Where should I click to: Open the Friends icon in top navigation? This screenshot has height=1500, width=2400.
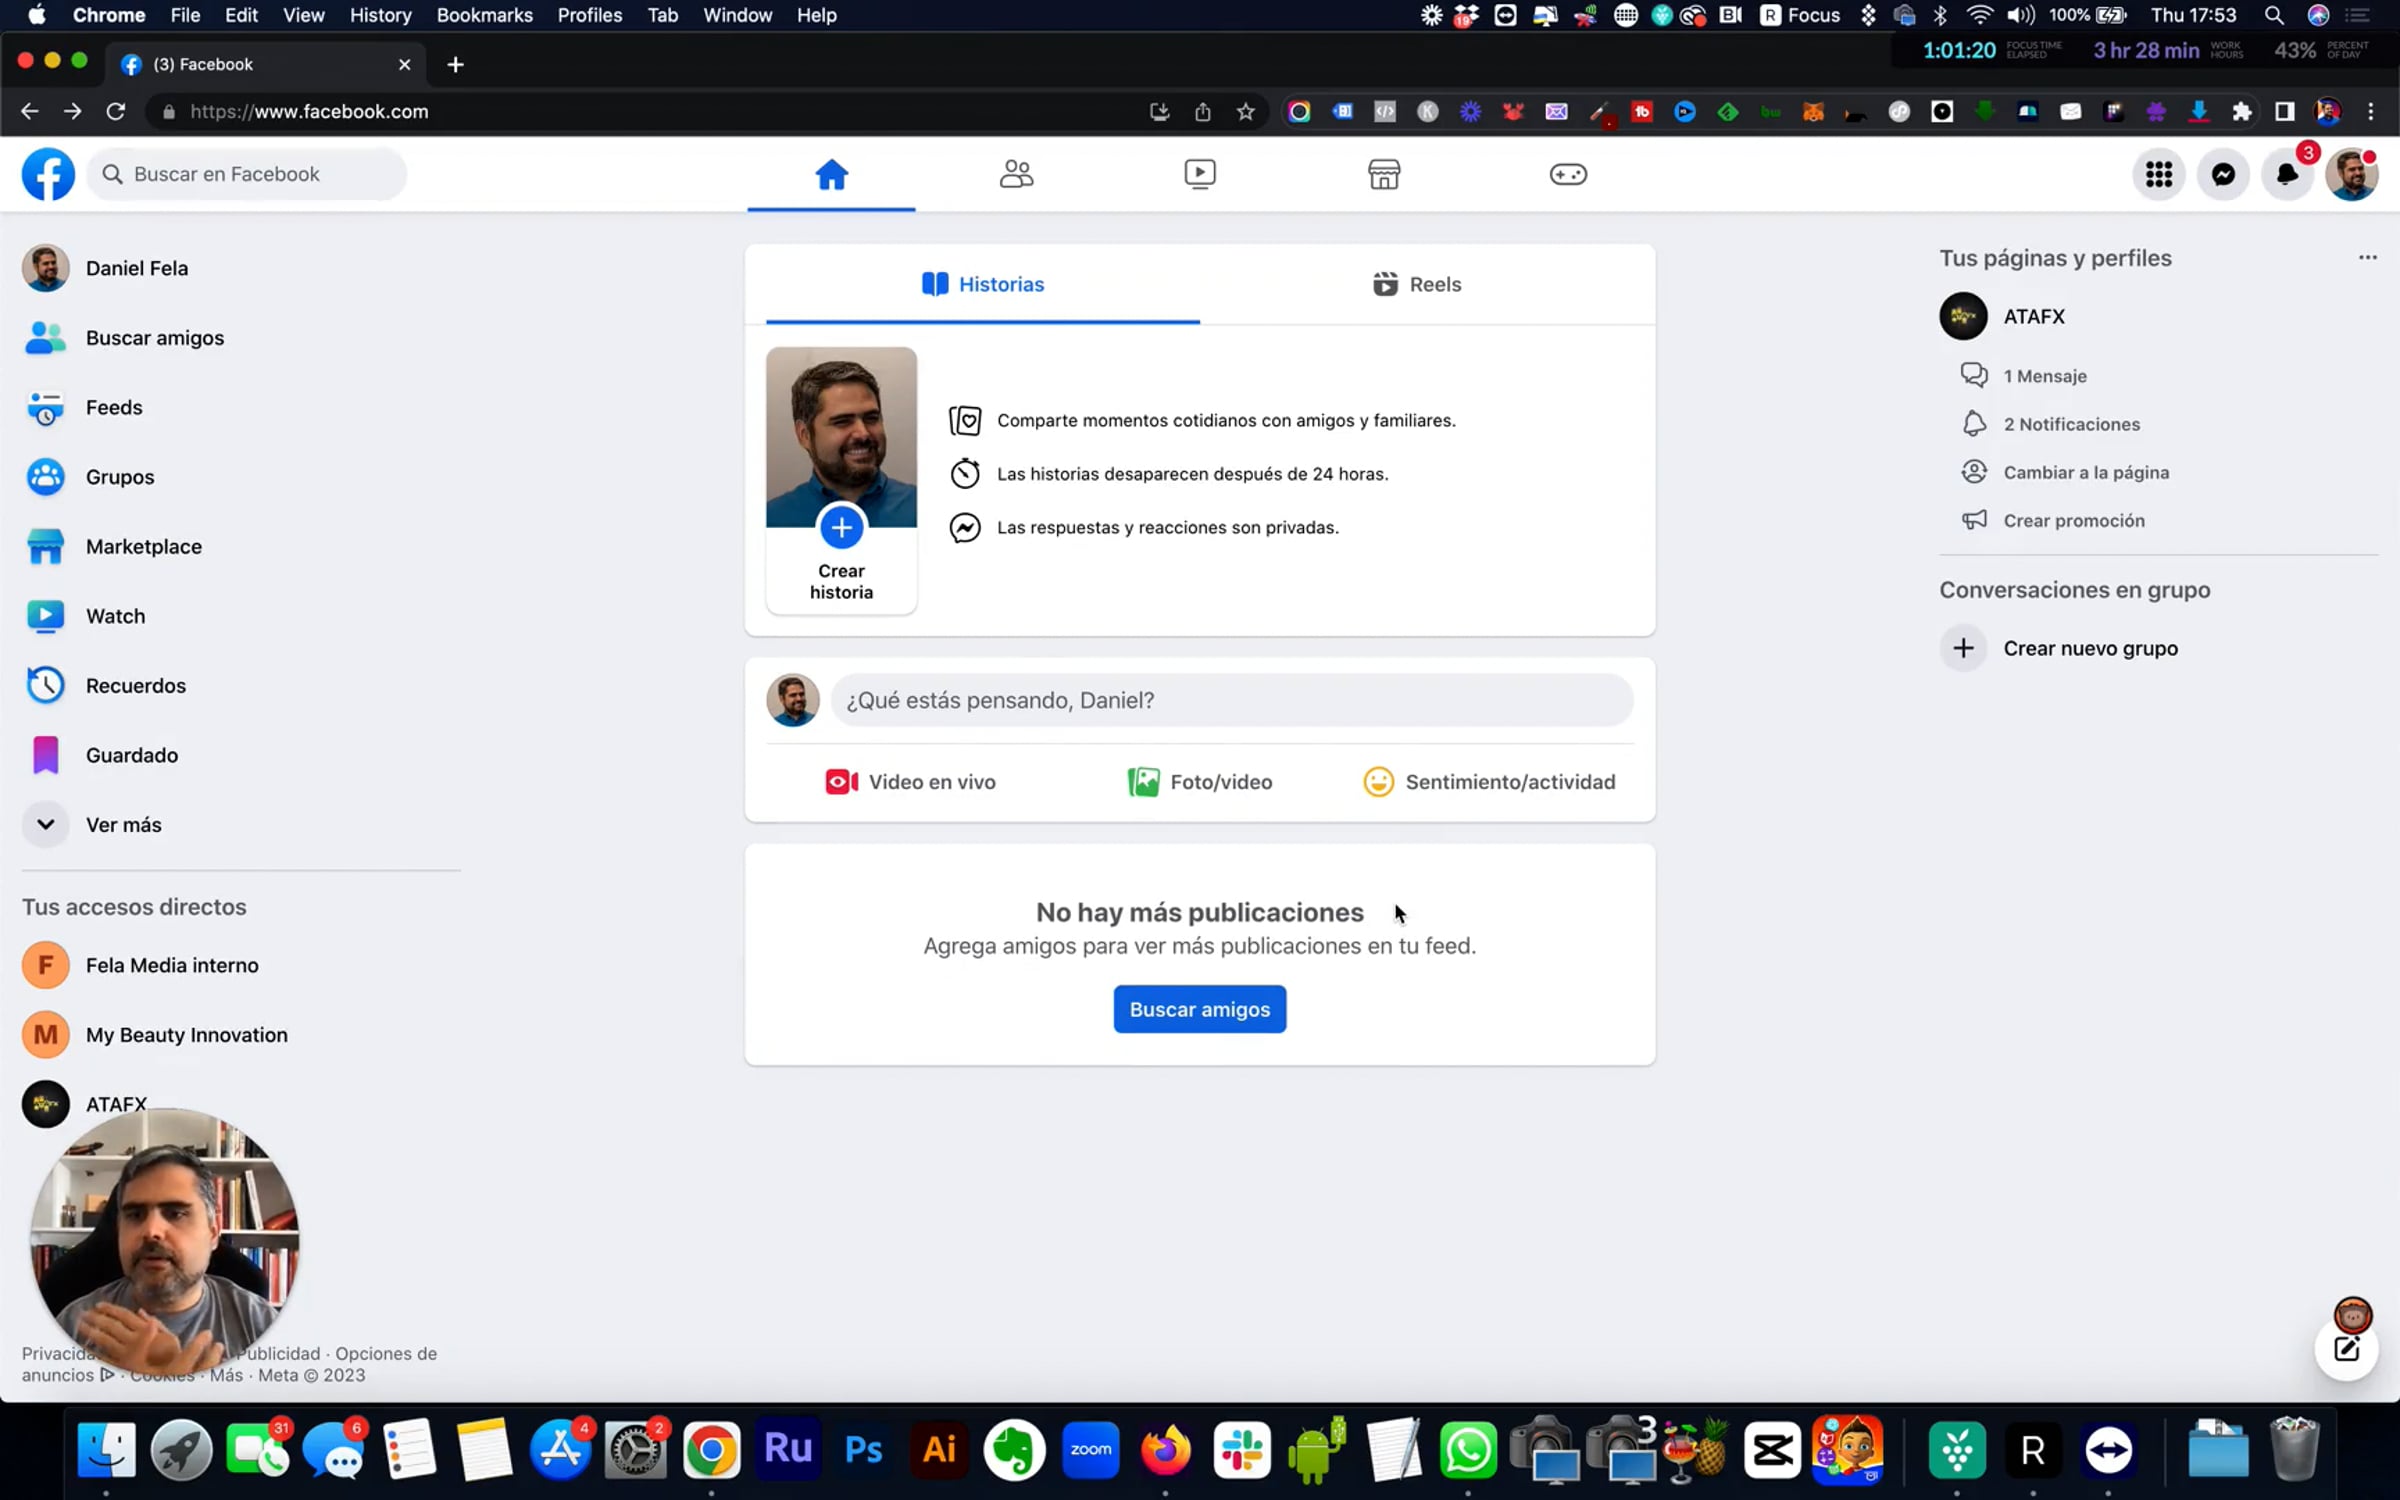(1016, 175)
